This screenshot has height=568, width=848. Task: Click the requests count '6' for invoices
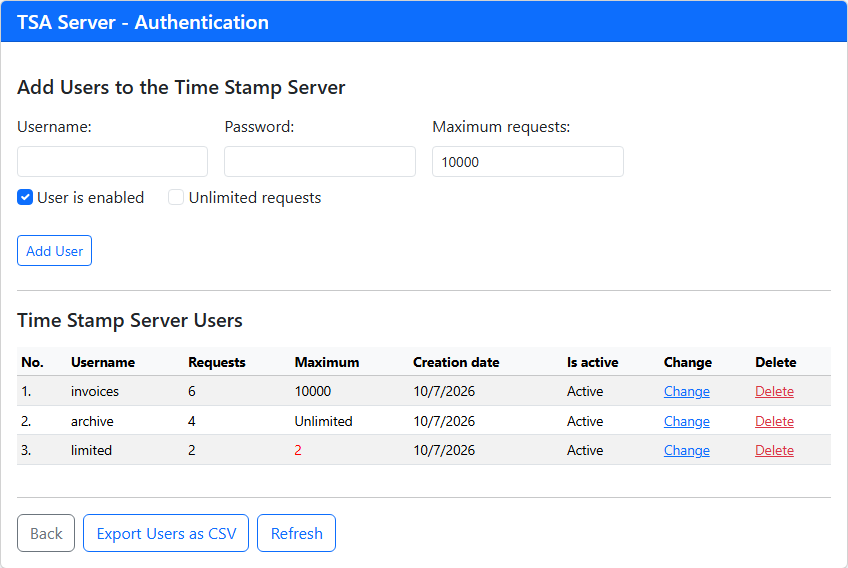[191, 391]
